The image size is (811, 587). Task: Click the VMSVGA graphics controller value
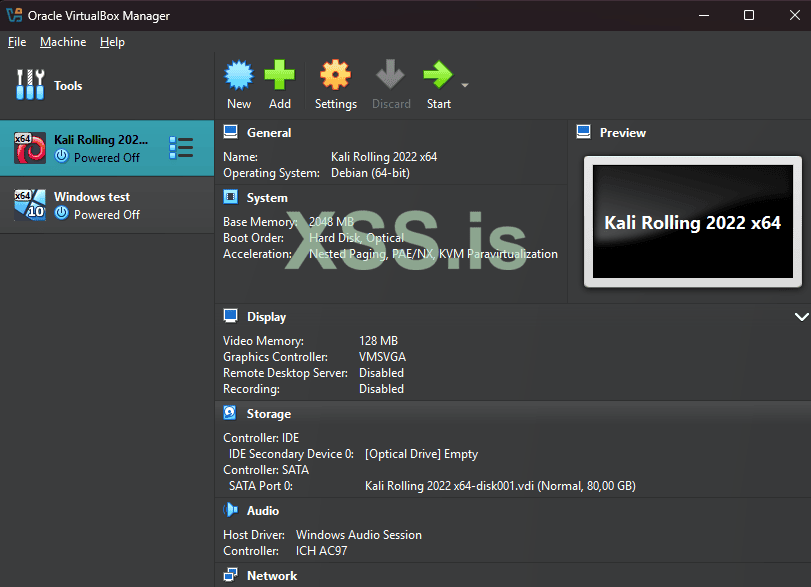(x=382, y=357)
